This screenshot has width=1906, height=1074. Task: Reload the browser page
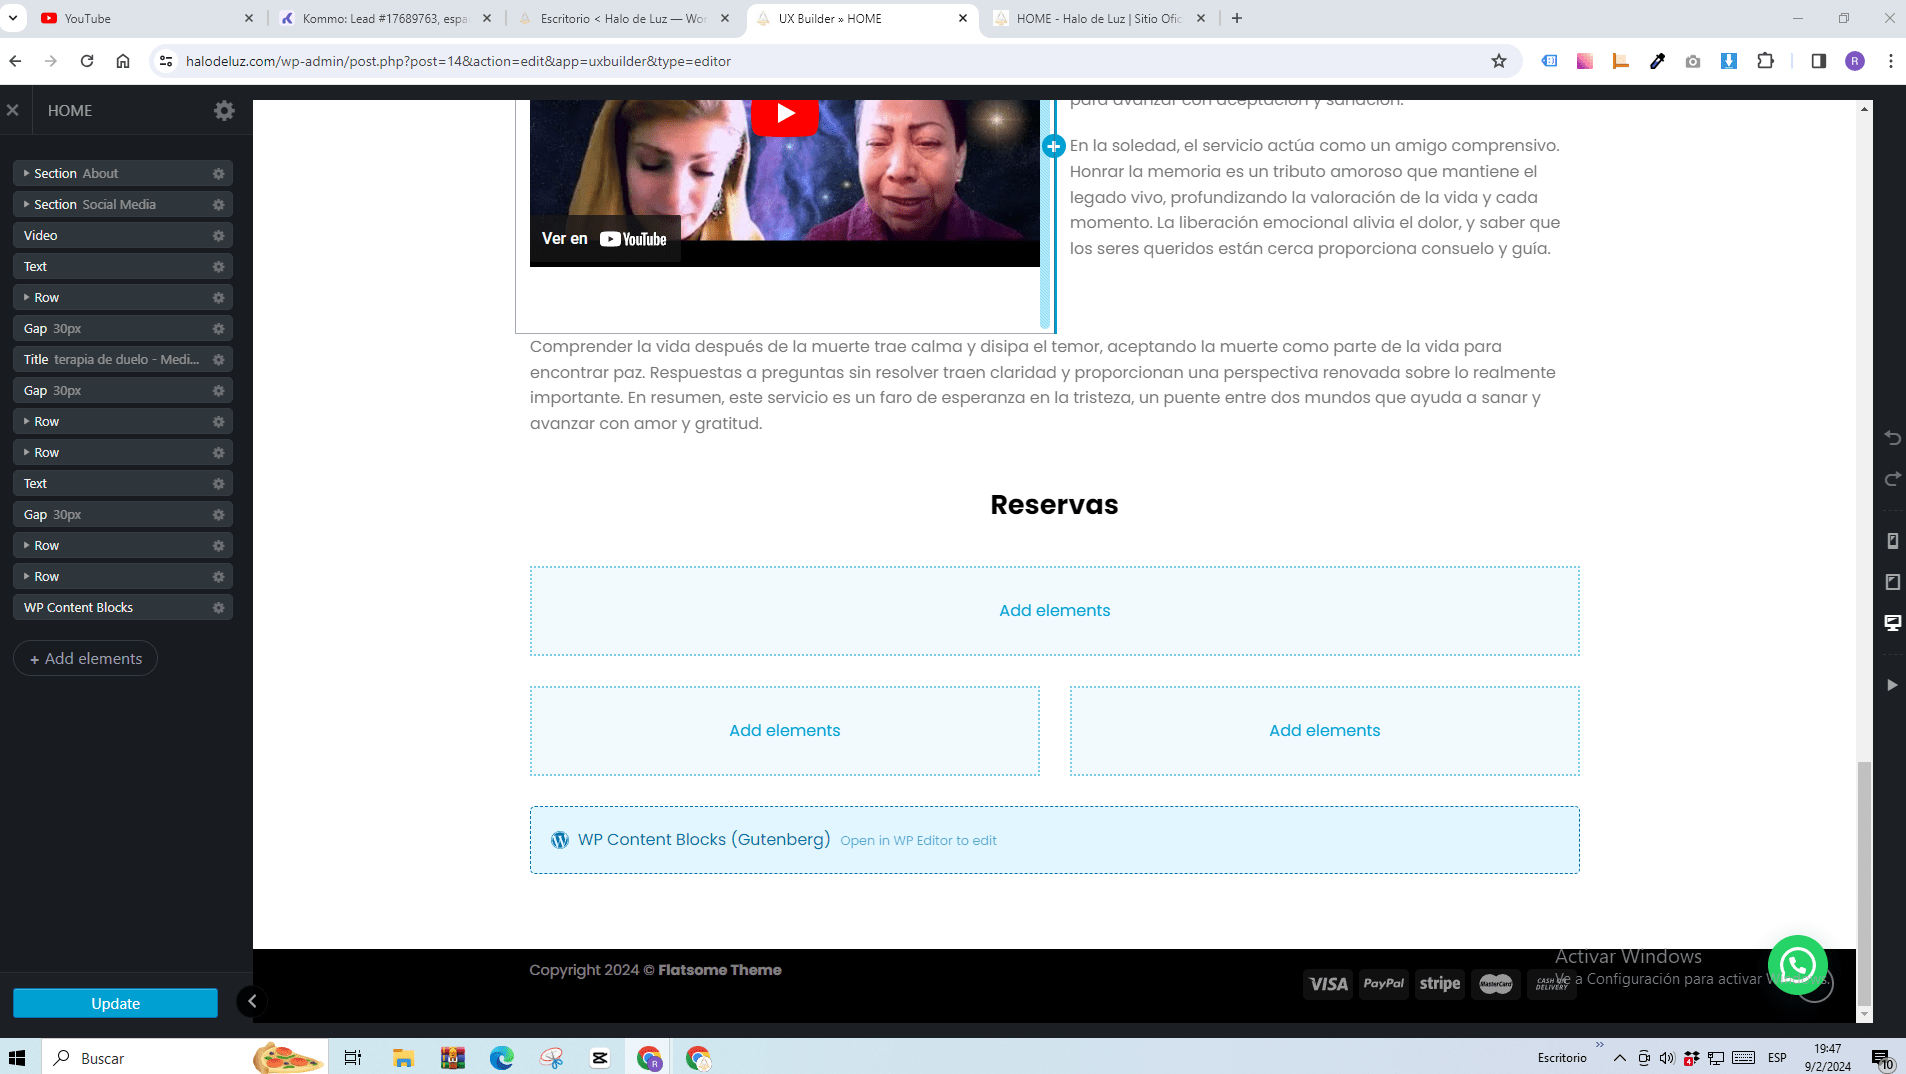pos(87,61)
